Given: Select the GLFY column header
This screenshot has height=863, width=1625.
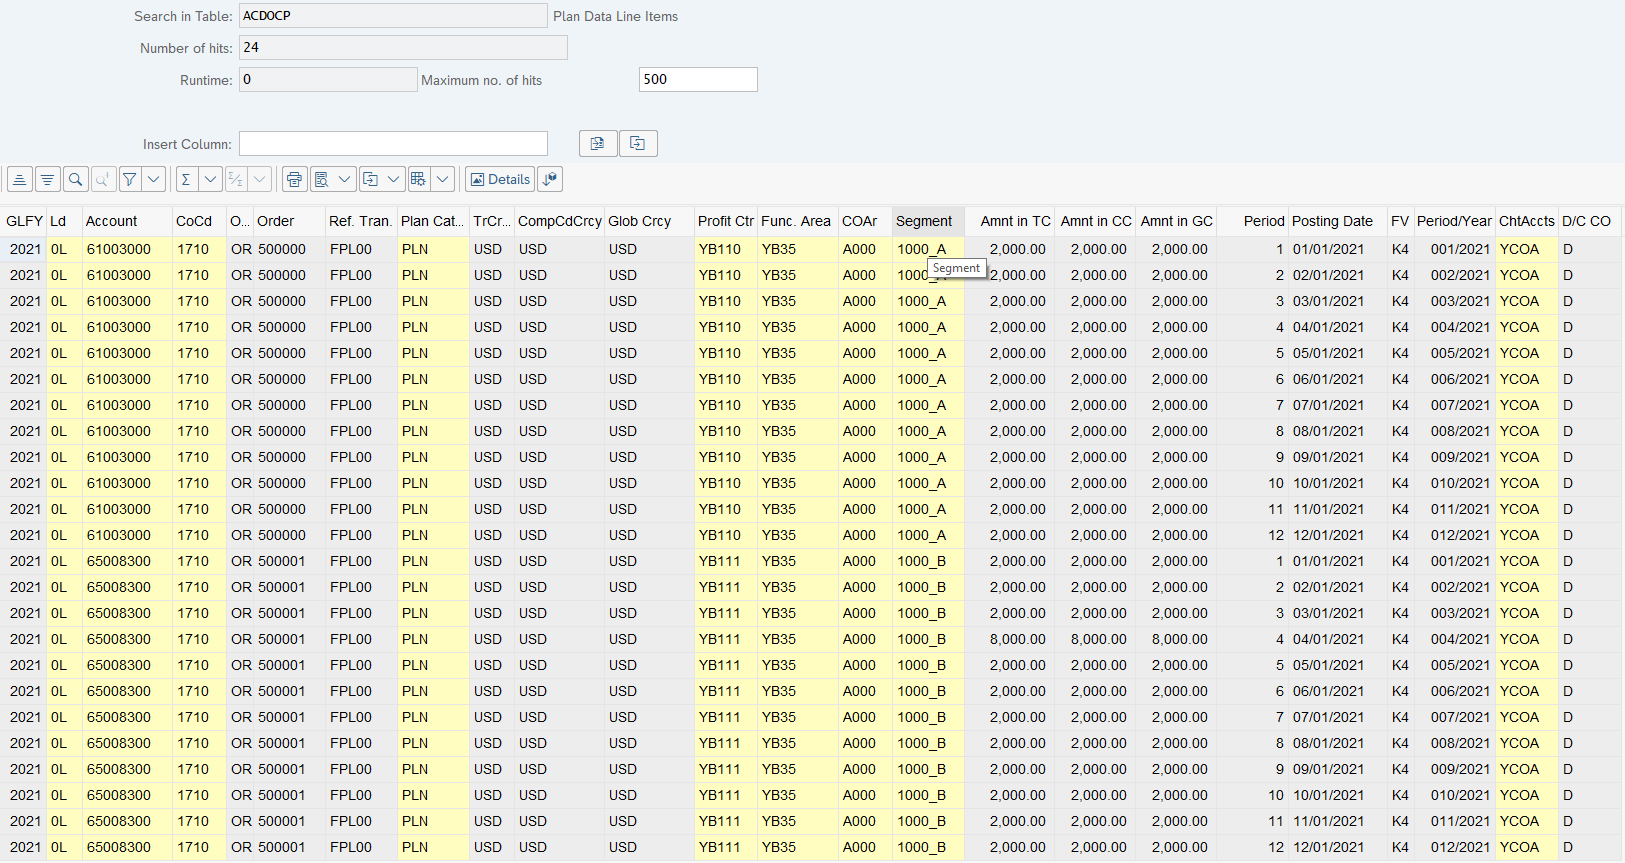Looking at the screenshot, I should (x=24, y=221).
